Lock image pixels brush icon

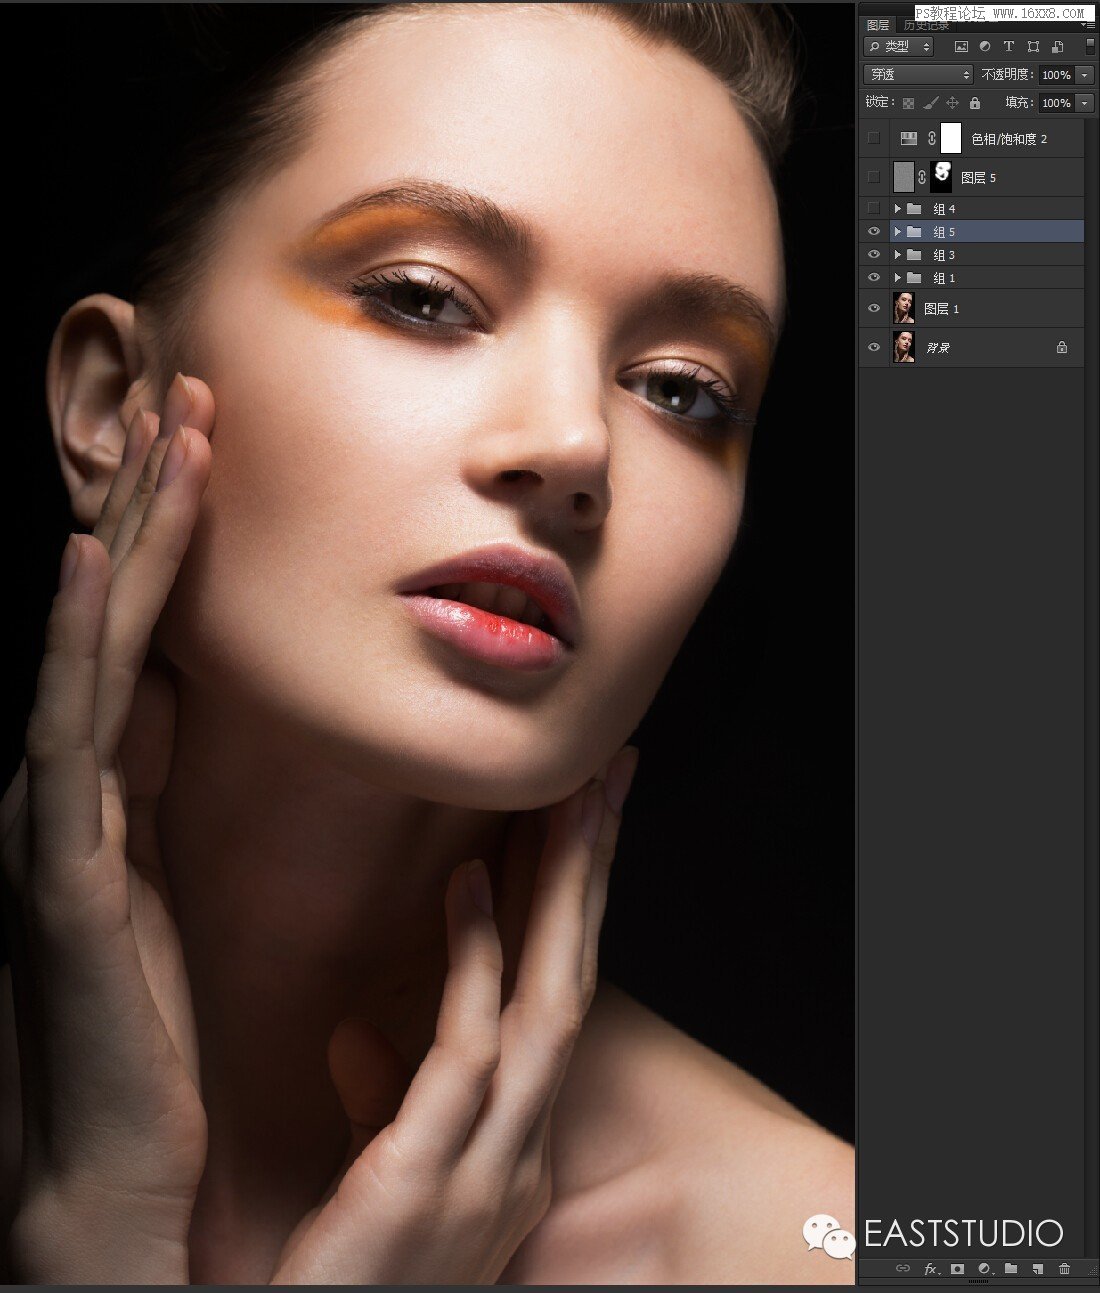[x=930, y=103]
